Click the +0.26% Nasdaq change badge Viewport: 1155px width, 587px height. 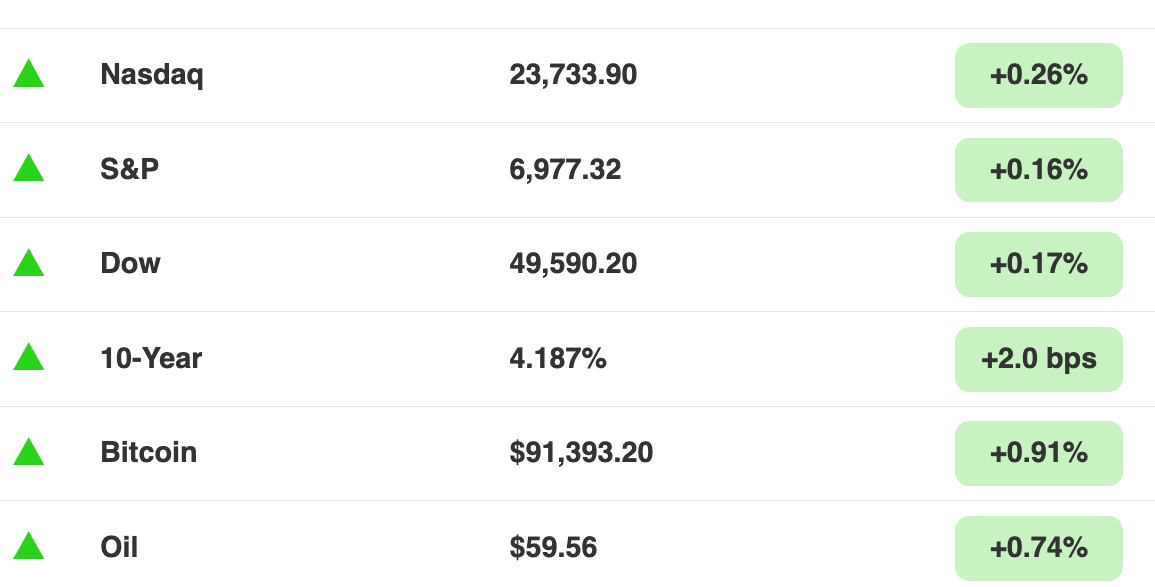tap(1039, 75)
